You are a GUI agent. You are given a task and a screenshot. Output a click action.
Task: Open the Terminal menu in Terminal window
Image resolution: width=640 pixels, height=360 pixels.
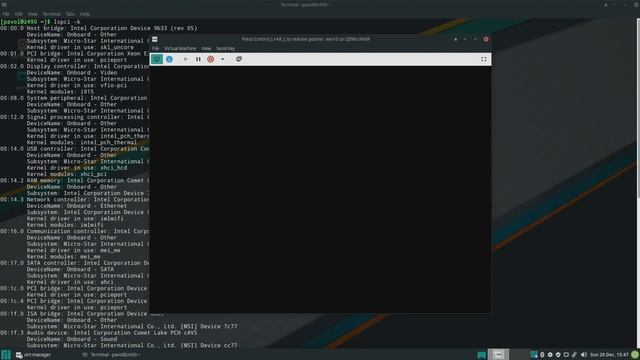click(51, 14)
